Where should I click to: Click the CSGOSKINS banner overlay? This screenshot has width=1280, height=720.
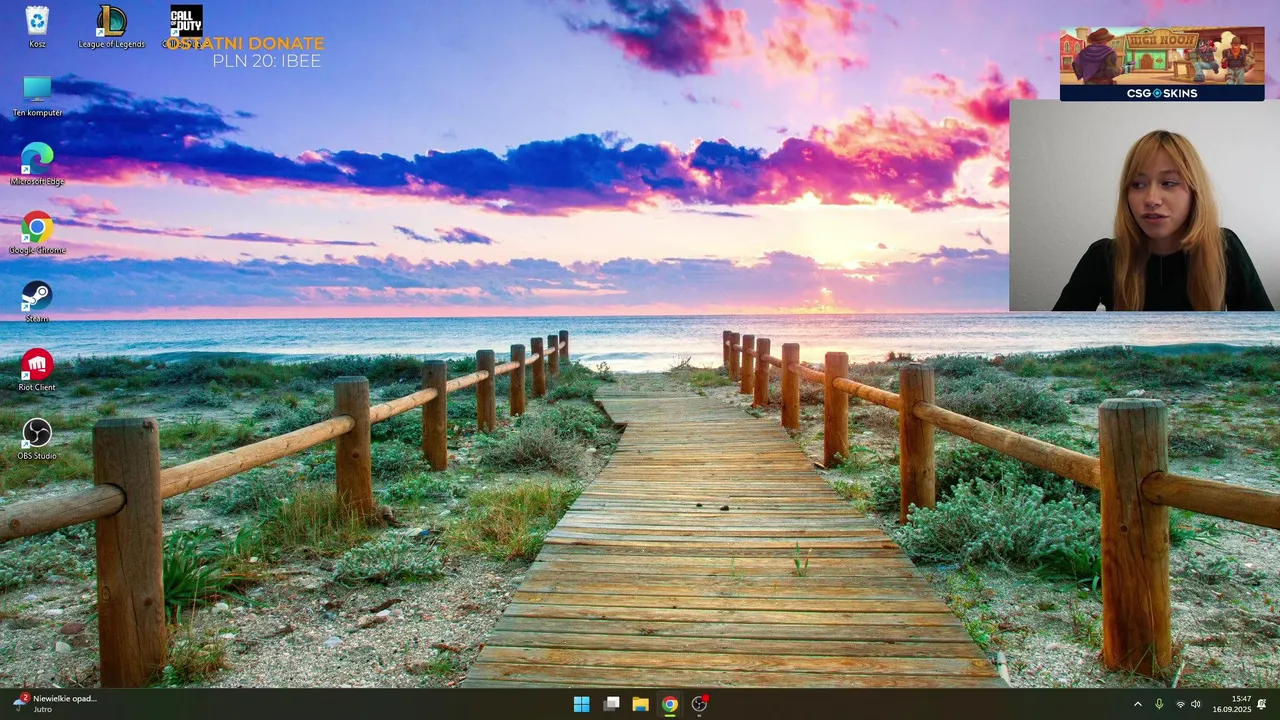point(1161,64)
